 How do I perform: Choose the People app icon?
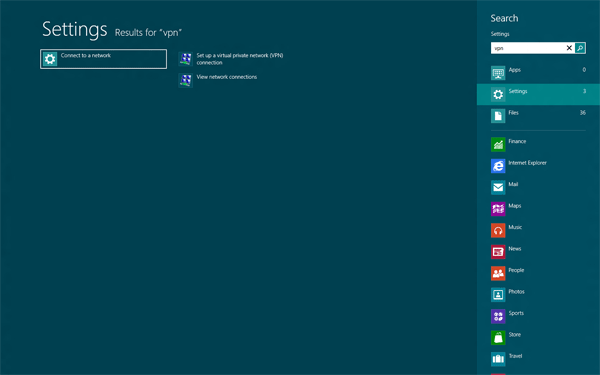click(498, 273)
